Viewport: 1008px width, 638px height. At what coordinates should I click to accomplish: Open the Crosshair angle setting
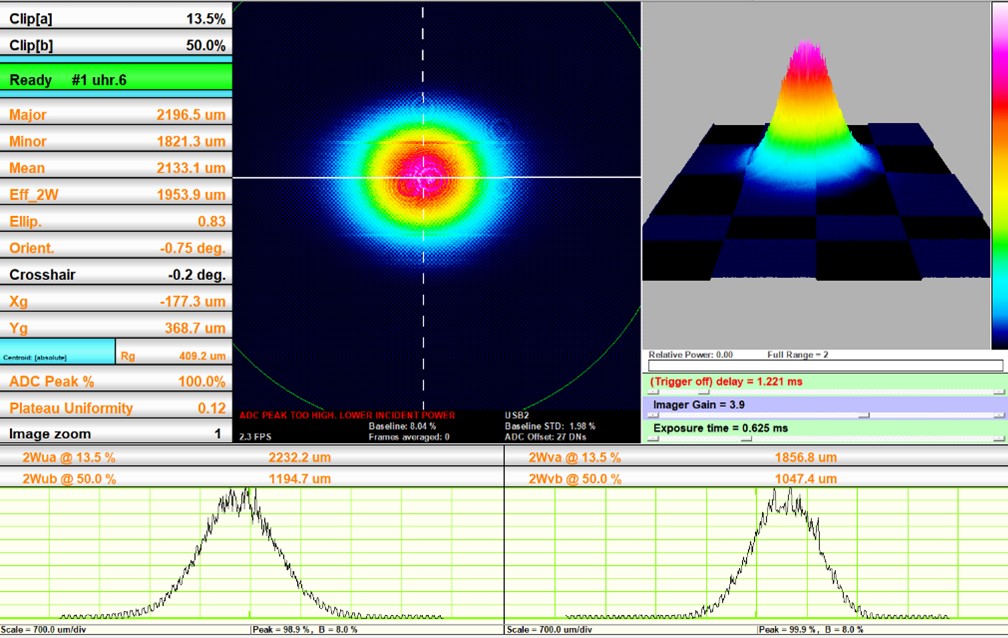pyautogui.click(x=116, y=275)
